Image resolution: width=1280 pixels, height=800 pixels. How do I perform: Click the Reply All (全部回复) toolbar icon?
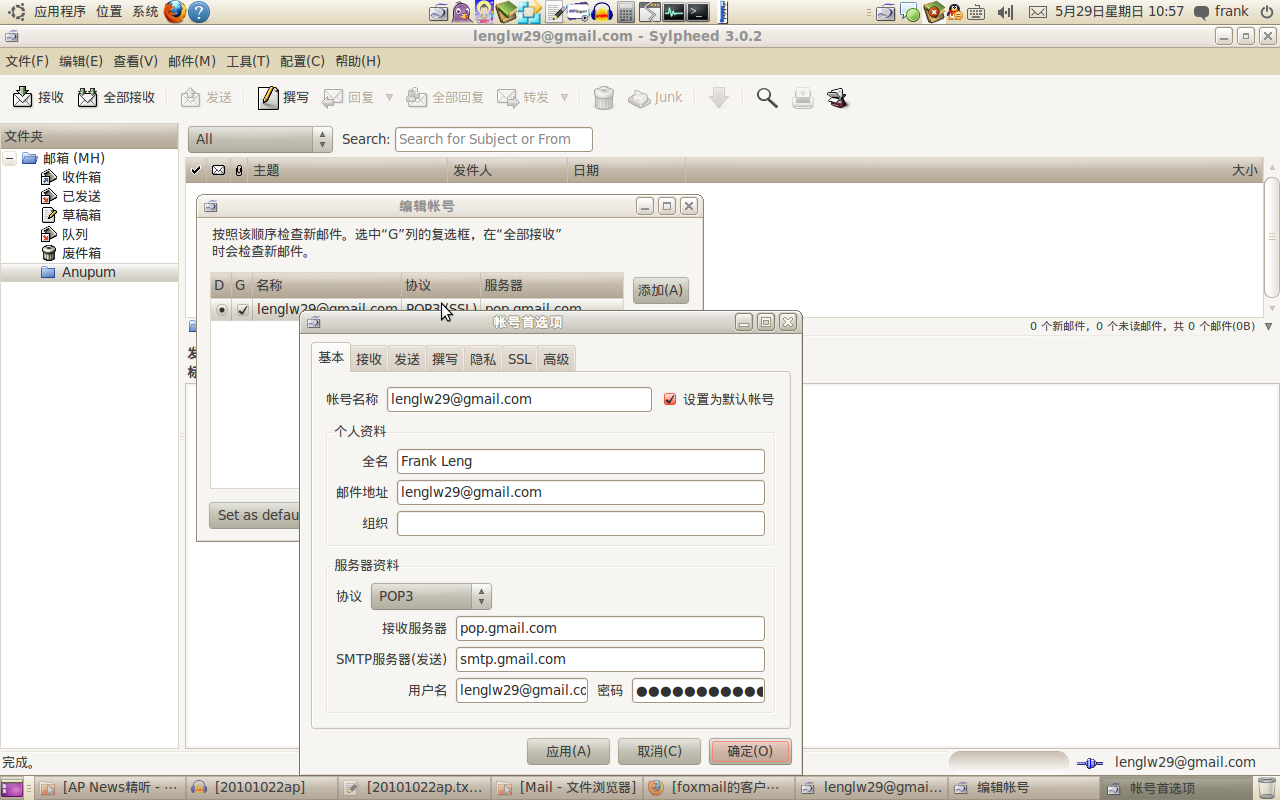(416, 98)
